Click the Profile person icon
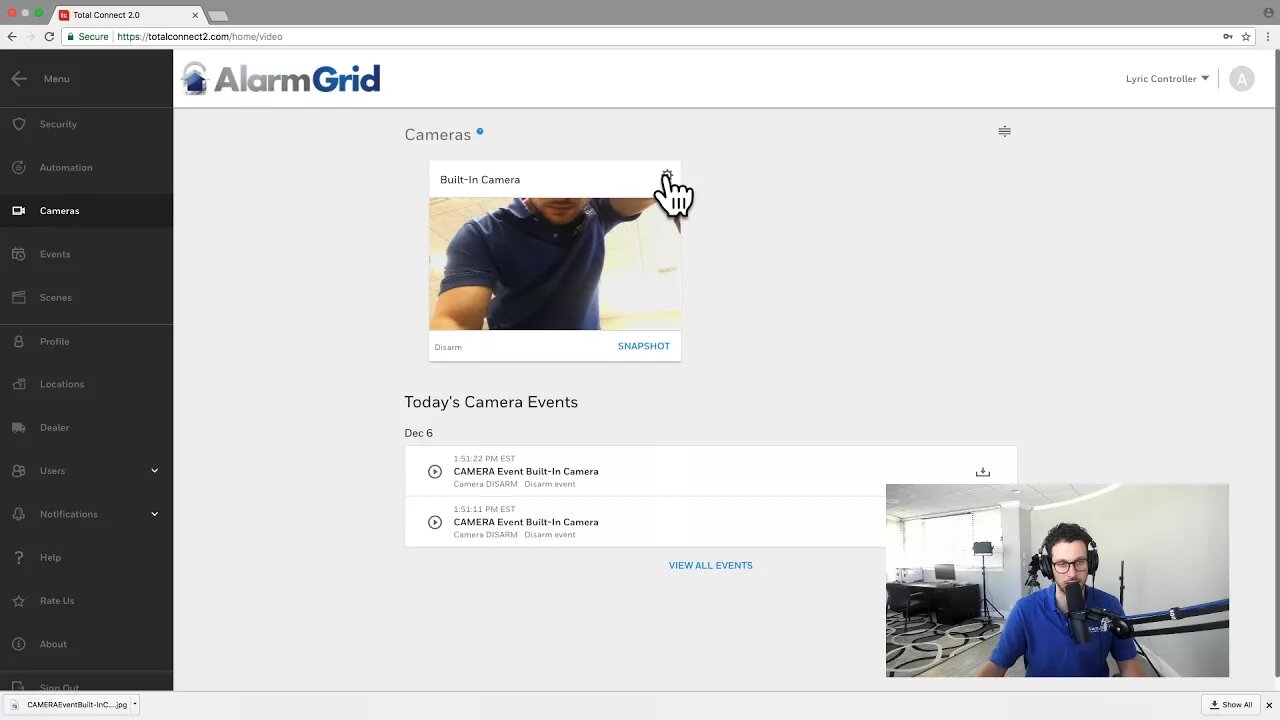Screen dimensions: 1280x720 pyautogui.click(x=19, y=341)
